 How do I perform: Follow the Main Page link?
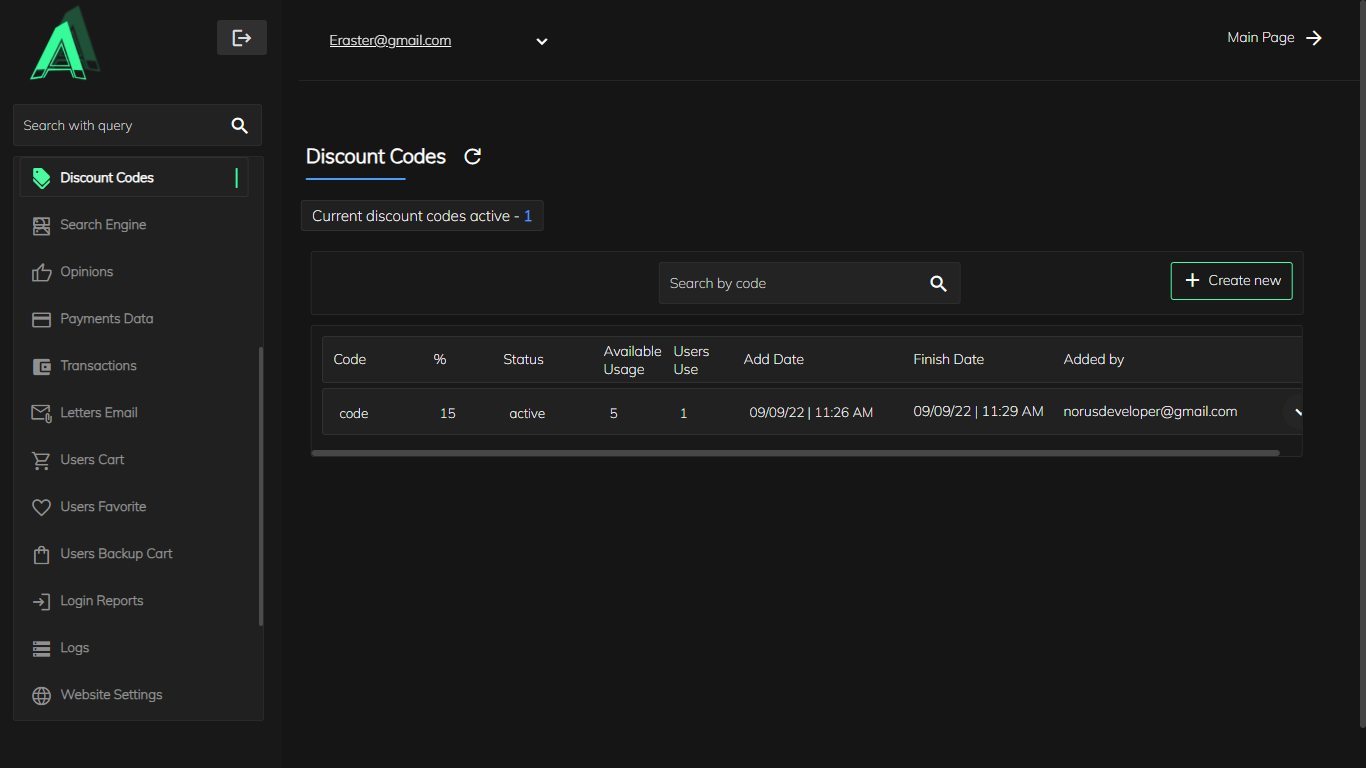[1274, 38]
